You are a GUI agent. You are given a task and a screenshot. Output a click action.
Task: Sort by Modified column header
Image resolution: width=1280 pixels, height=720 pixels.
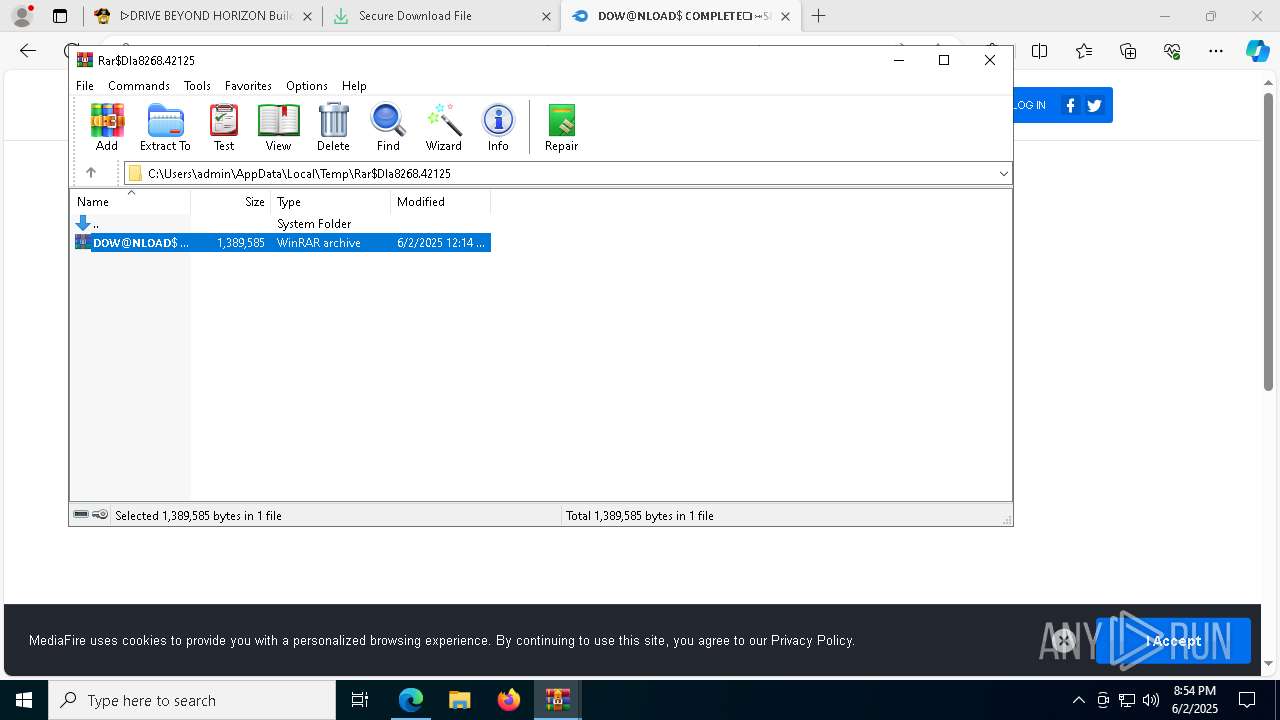click(x=441, y=202)
